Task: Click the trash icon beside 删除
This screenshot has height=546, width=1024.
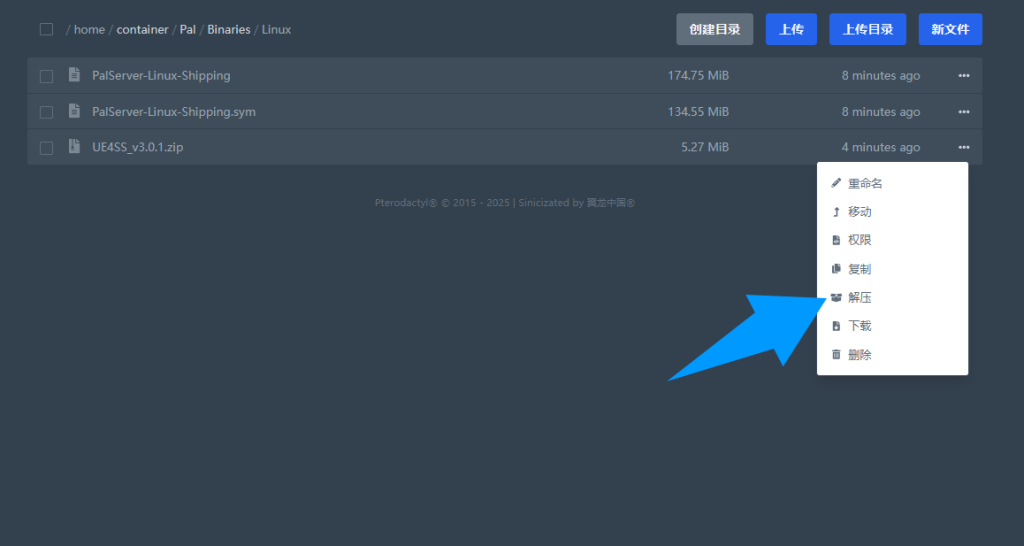Action: [x=836, y=355]
